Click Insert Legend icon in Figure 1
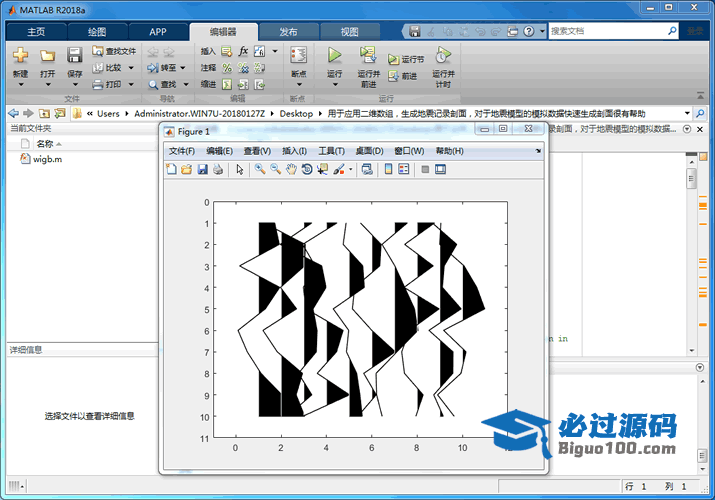Screen dimensions: 715x500 point(404,170)
